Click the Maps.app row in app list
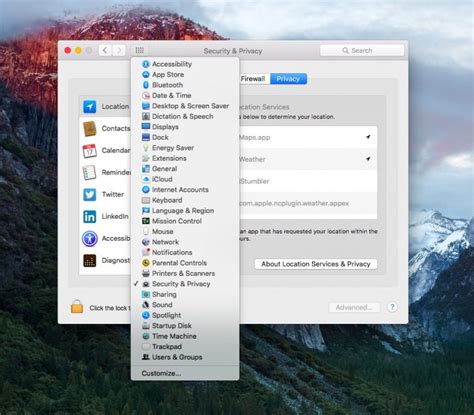Screen dimensions: 474x415 tap(308, 137)
